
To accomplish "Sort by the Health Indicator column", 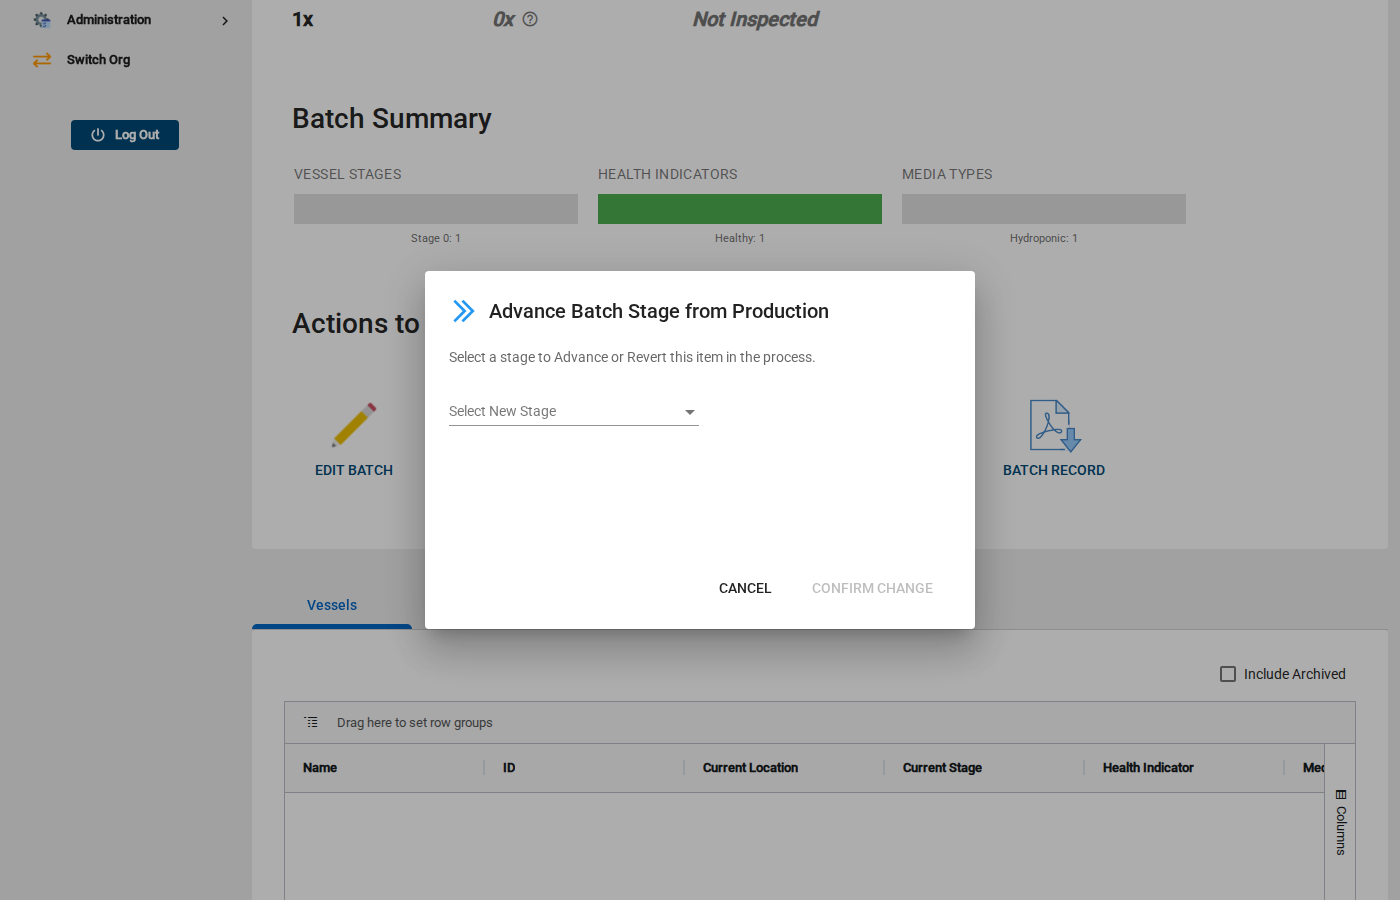I will point(1147,767).
